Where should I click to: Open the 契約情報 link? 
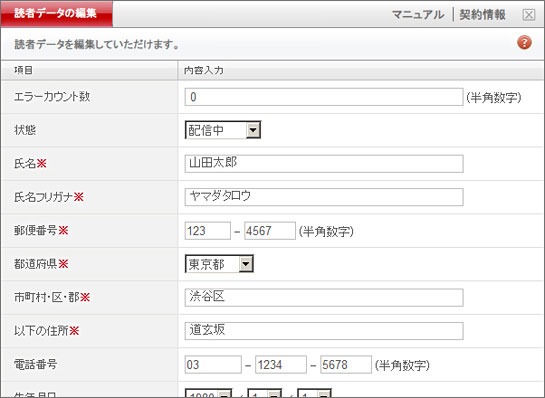[x=482, y=15]
